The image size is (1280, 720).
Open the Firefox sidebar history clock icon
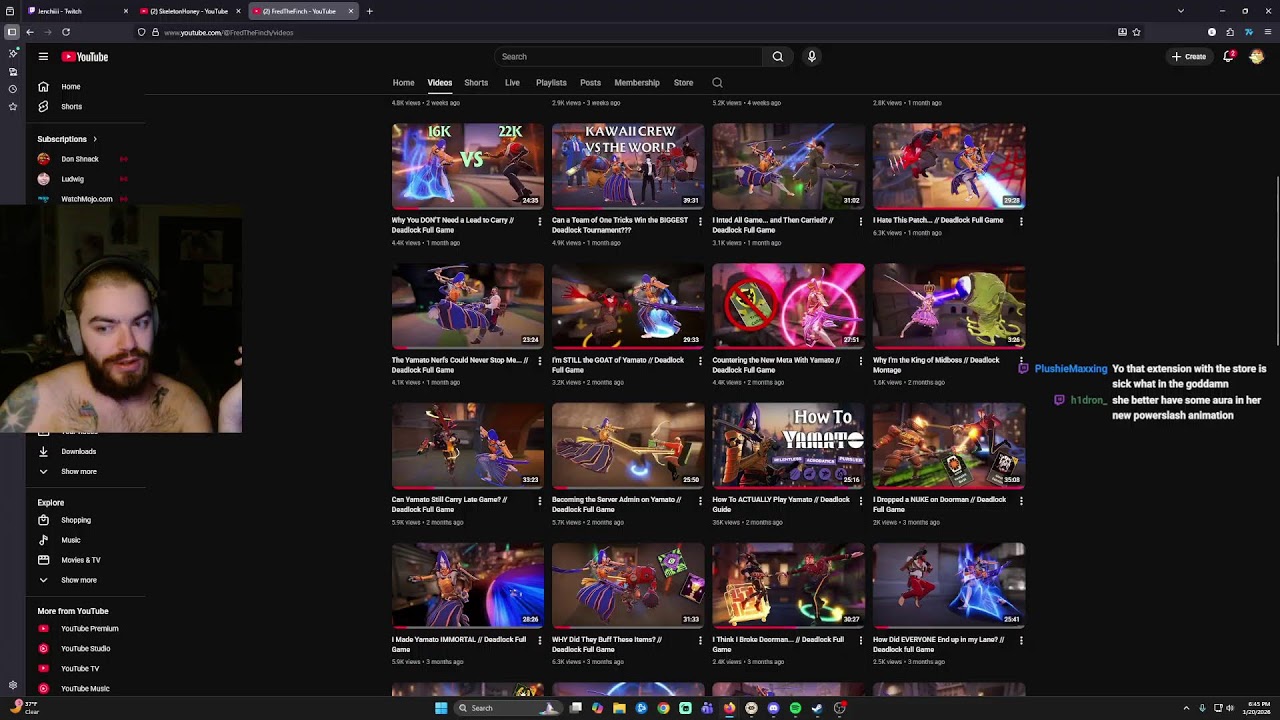(x=12, y=89)
